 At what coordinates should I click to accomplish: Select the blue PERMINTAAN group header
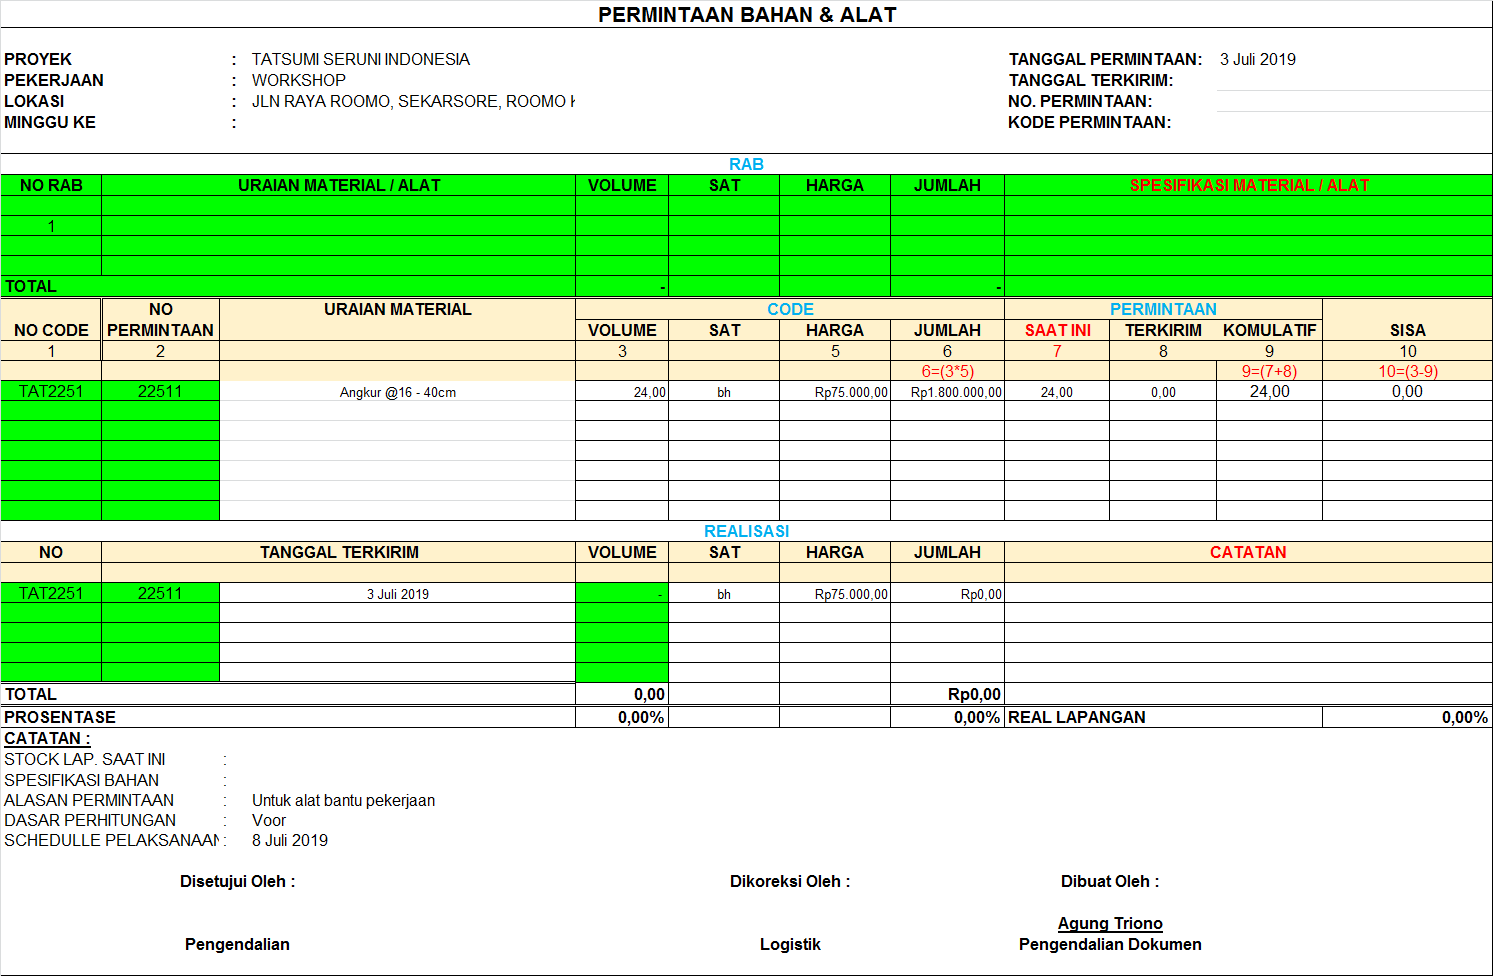coord(1163,309)
